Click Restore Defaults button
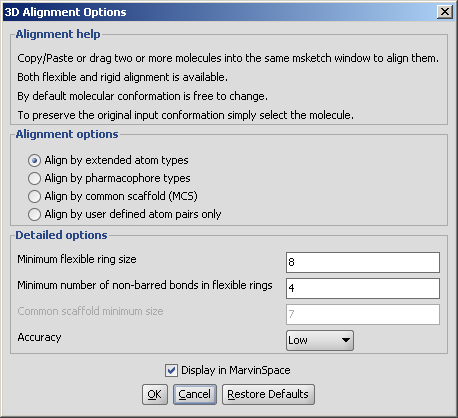The width and height of the screenshot is (458, 418). [x=268, y=394]
